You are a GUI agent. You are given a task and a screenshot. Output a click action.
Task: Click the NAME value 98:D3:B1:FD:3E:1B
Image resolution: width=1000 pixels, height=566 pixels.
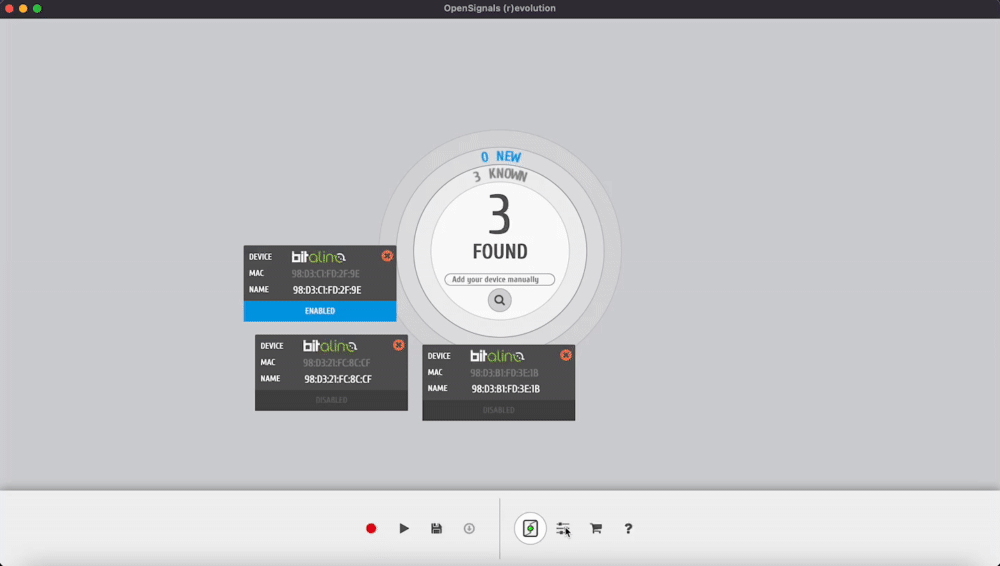point(506,389)
